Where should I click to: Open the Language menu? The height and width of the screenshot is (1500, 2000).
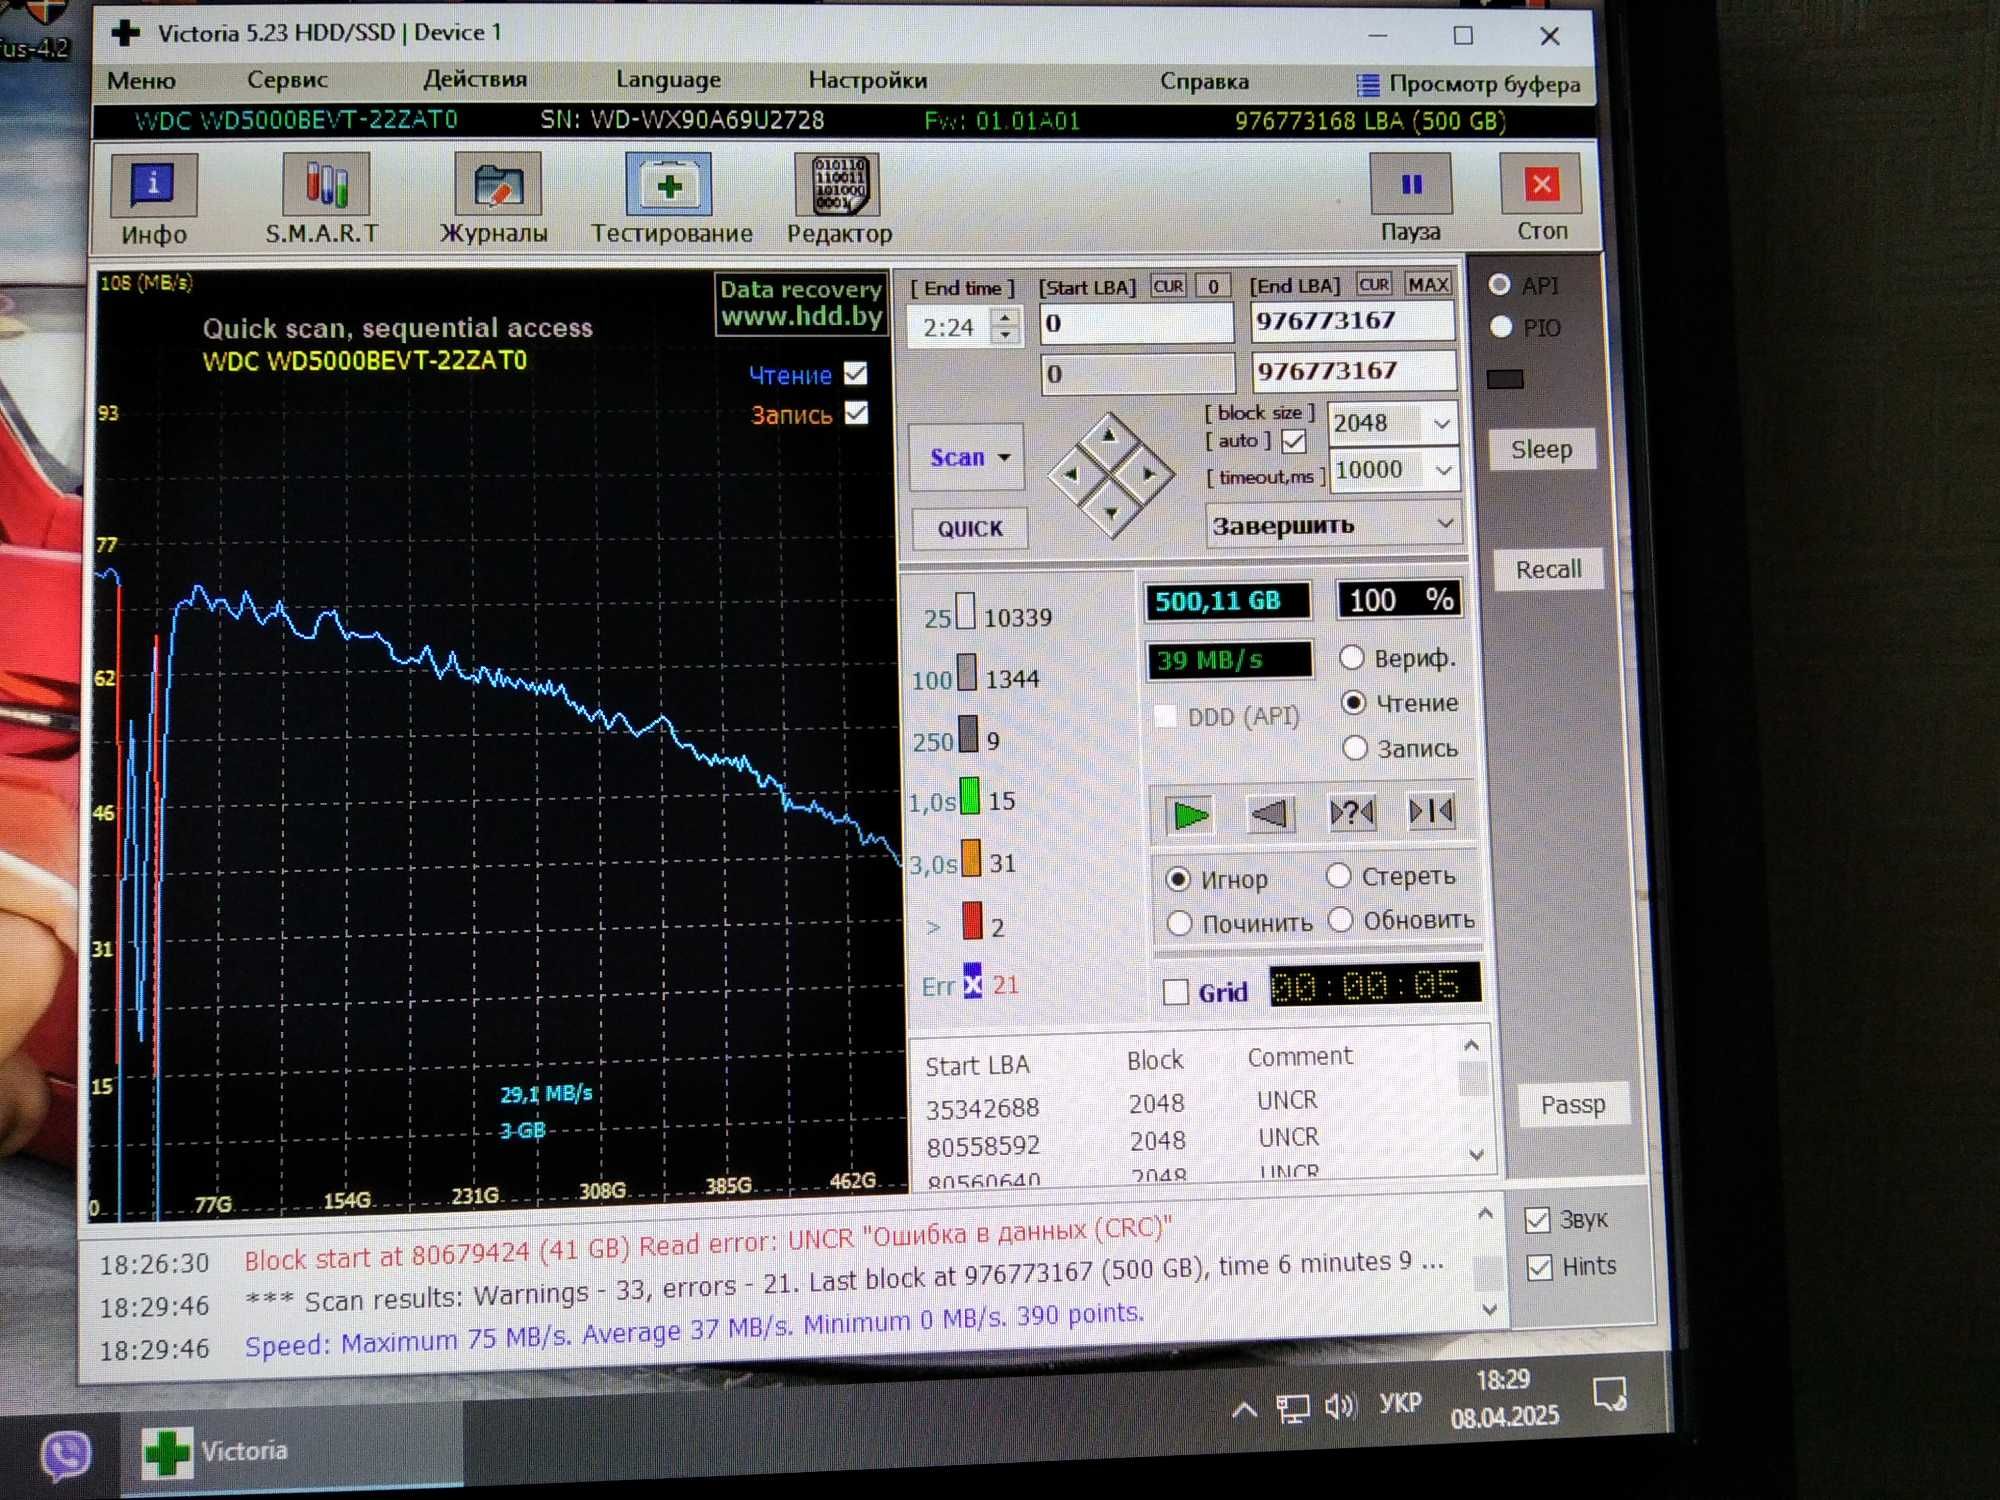(x=668, y=80)
